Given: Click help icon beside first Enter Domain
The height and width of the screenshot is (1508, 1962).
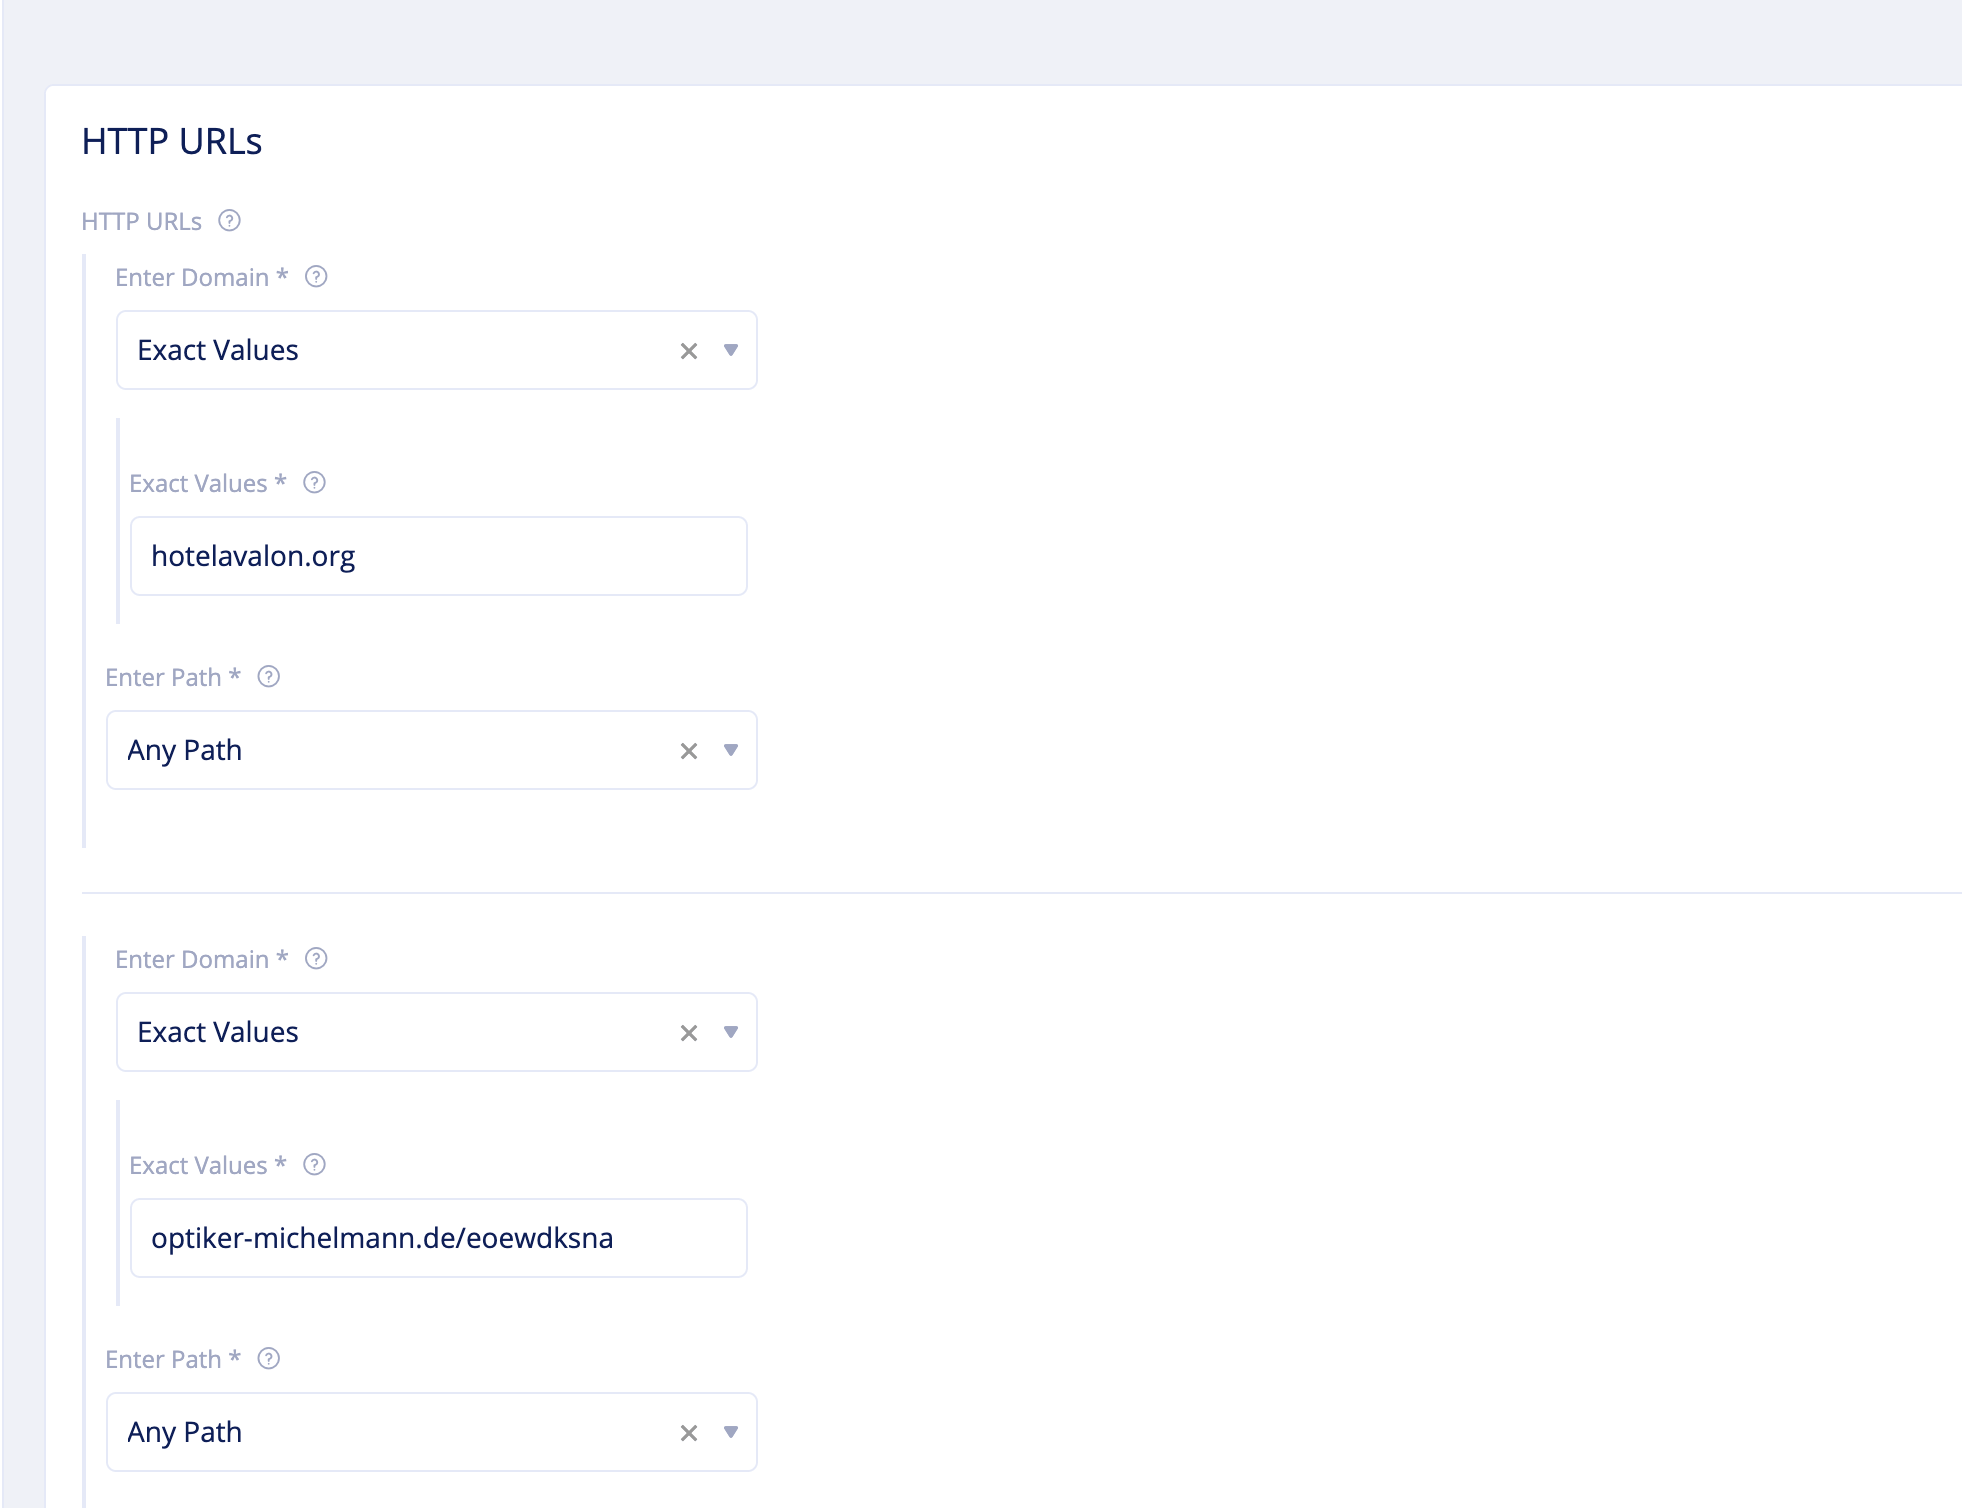Looking at the screenshot, I should tap(316, 277).
